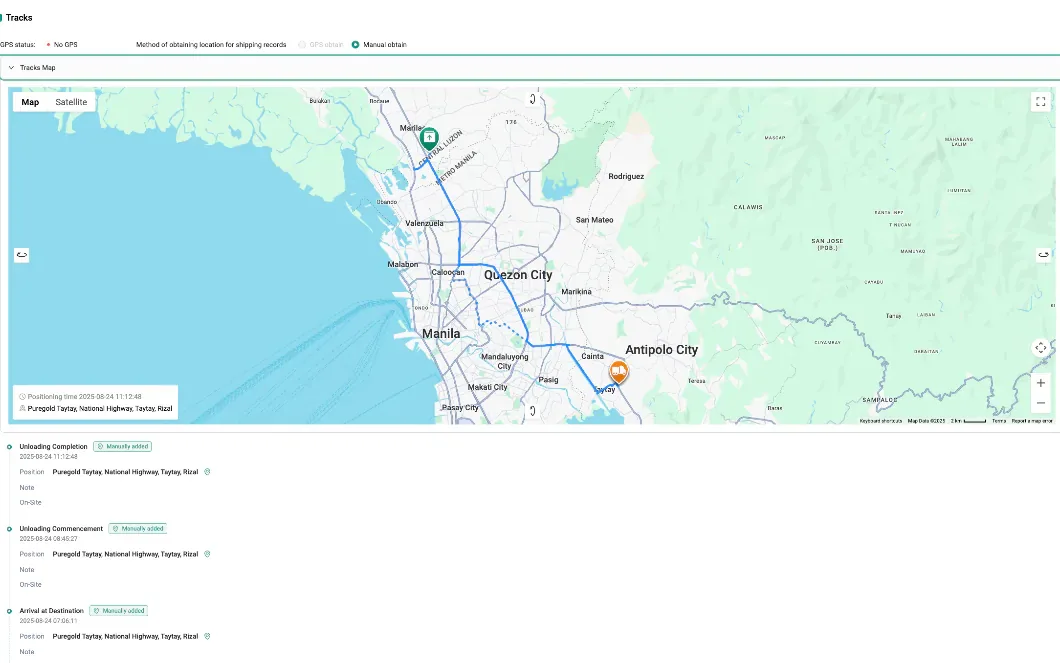Select GPS obtain radio option
The height and width of the screenshot is (663, 1060).
click(x=302, y=45)
